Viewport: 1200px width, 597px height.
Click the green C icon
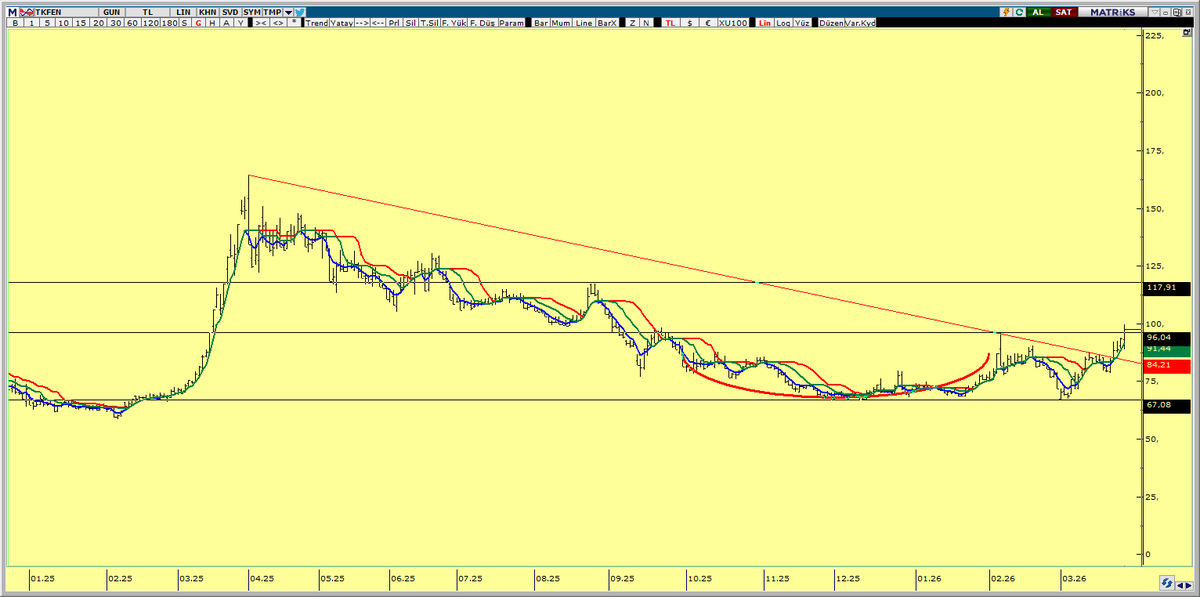tap(1019, 12)
